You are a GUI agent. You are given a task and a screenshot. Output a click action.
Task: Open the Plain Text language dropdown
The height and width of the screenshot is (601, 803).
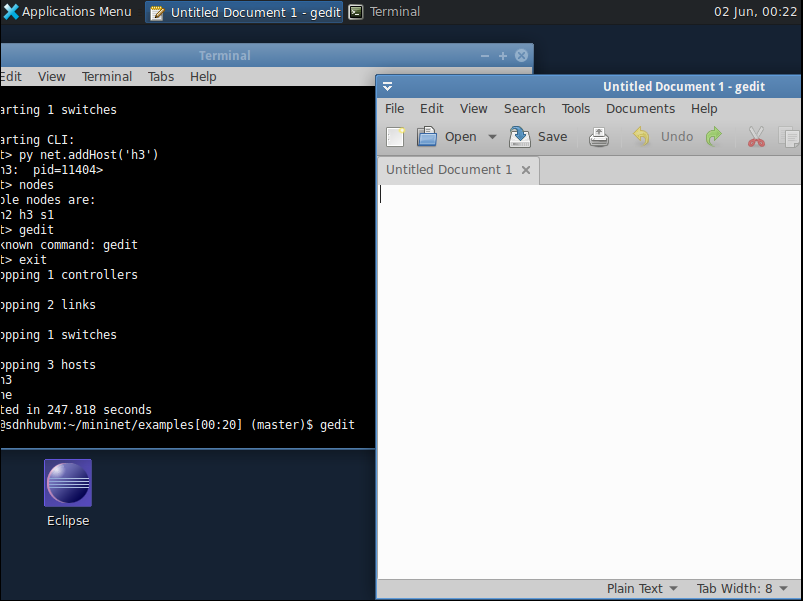[642, 588]
